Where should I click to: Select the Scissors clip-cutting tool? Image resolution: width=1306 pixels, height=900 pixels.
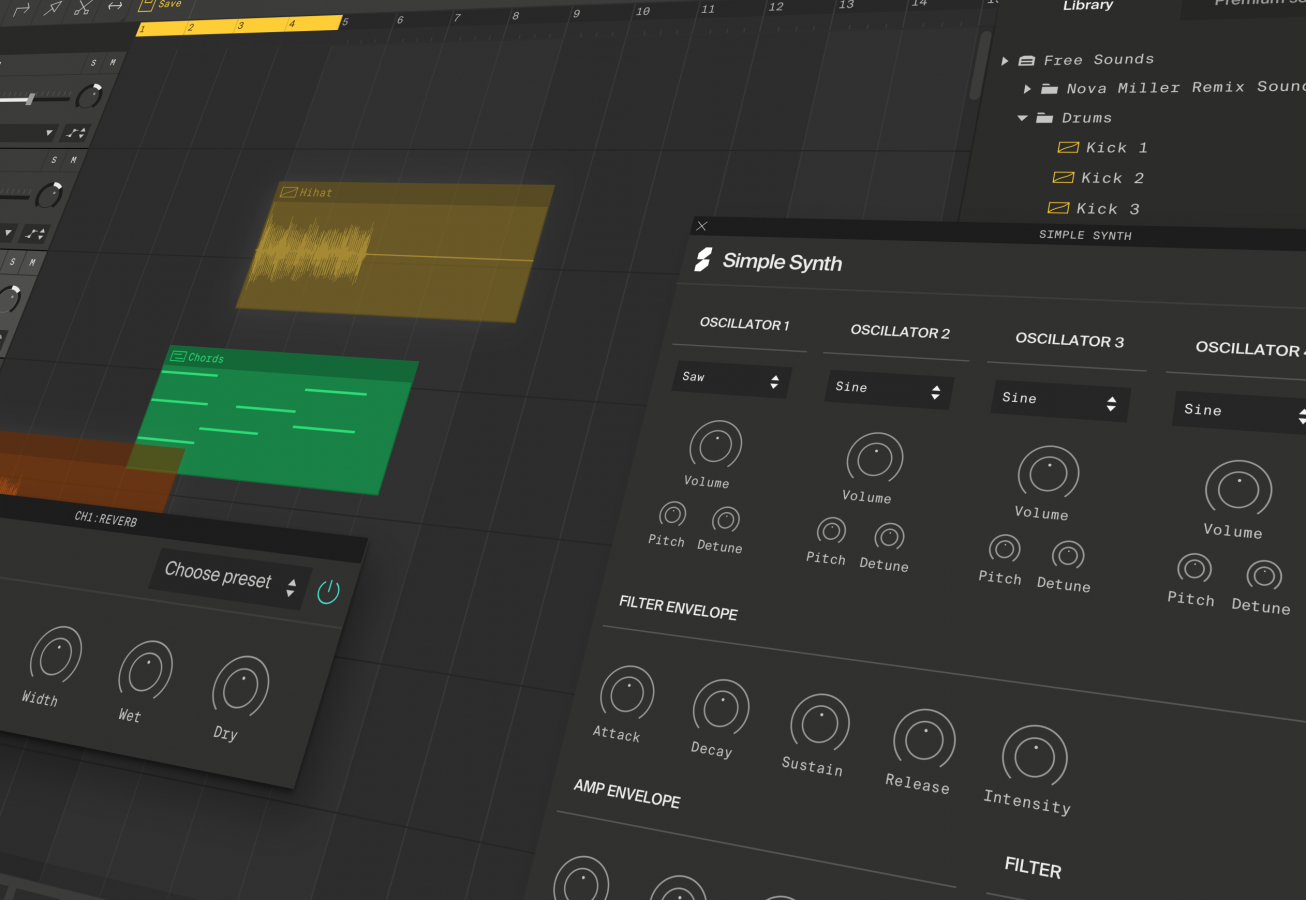(83, 8)
